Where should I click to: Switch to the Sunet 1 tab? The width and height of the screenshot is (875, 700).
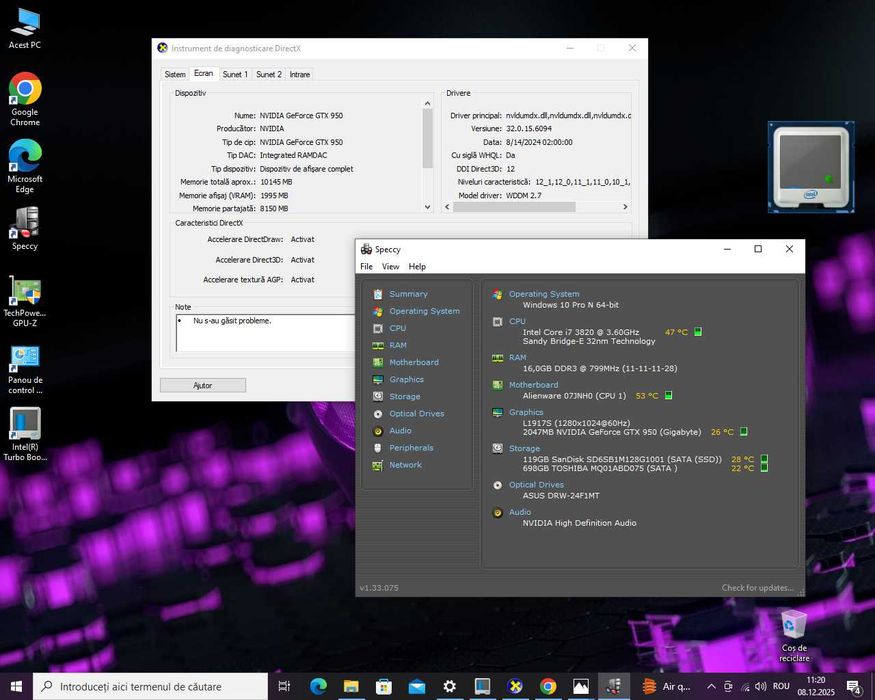(x=235, y=74)
